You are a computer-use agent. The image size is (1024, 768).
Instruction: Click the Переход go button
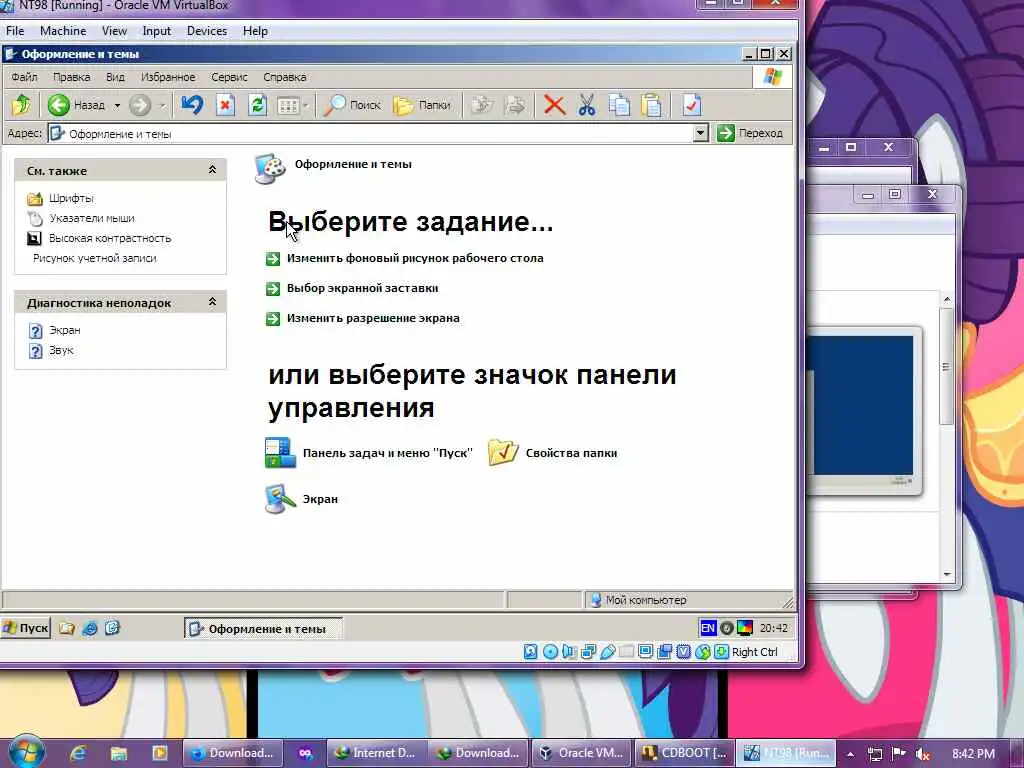point(750,133)
